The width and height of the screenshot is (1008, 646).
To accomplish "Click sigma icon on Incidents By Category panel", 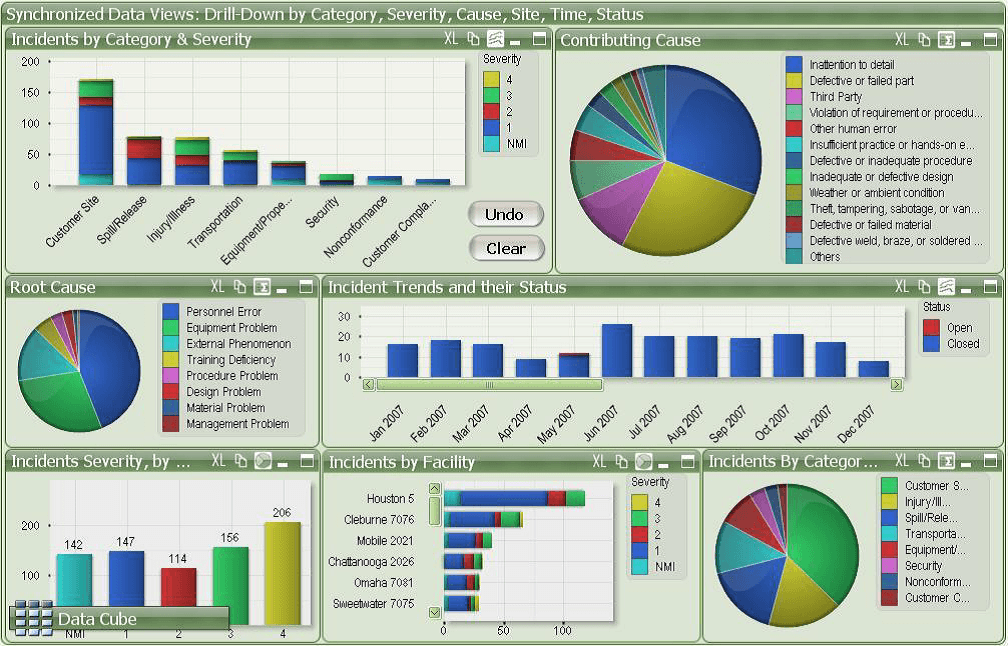I will pyautogui.click(x=946, y=462).
